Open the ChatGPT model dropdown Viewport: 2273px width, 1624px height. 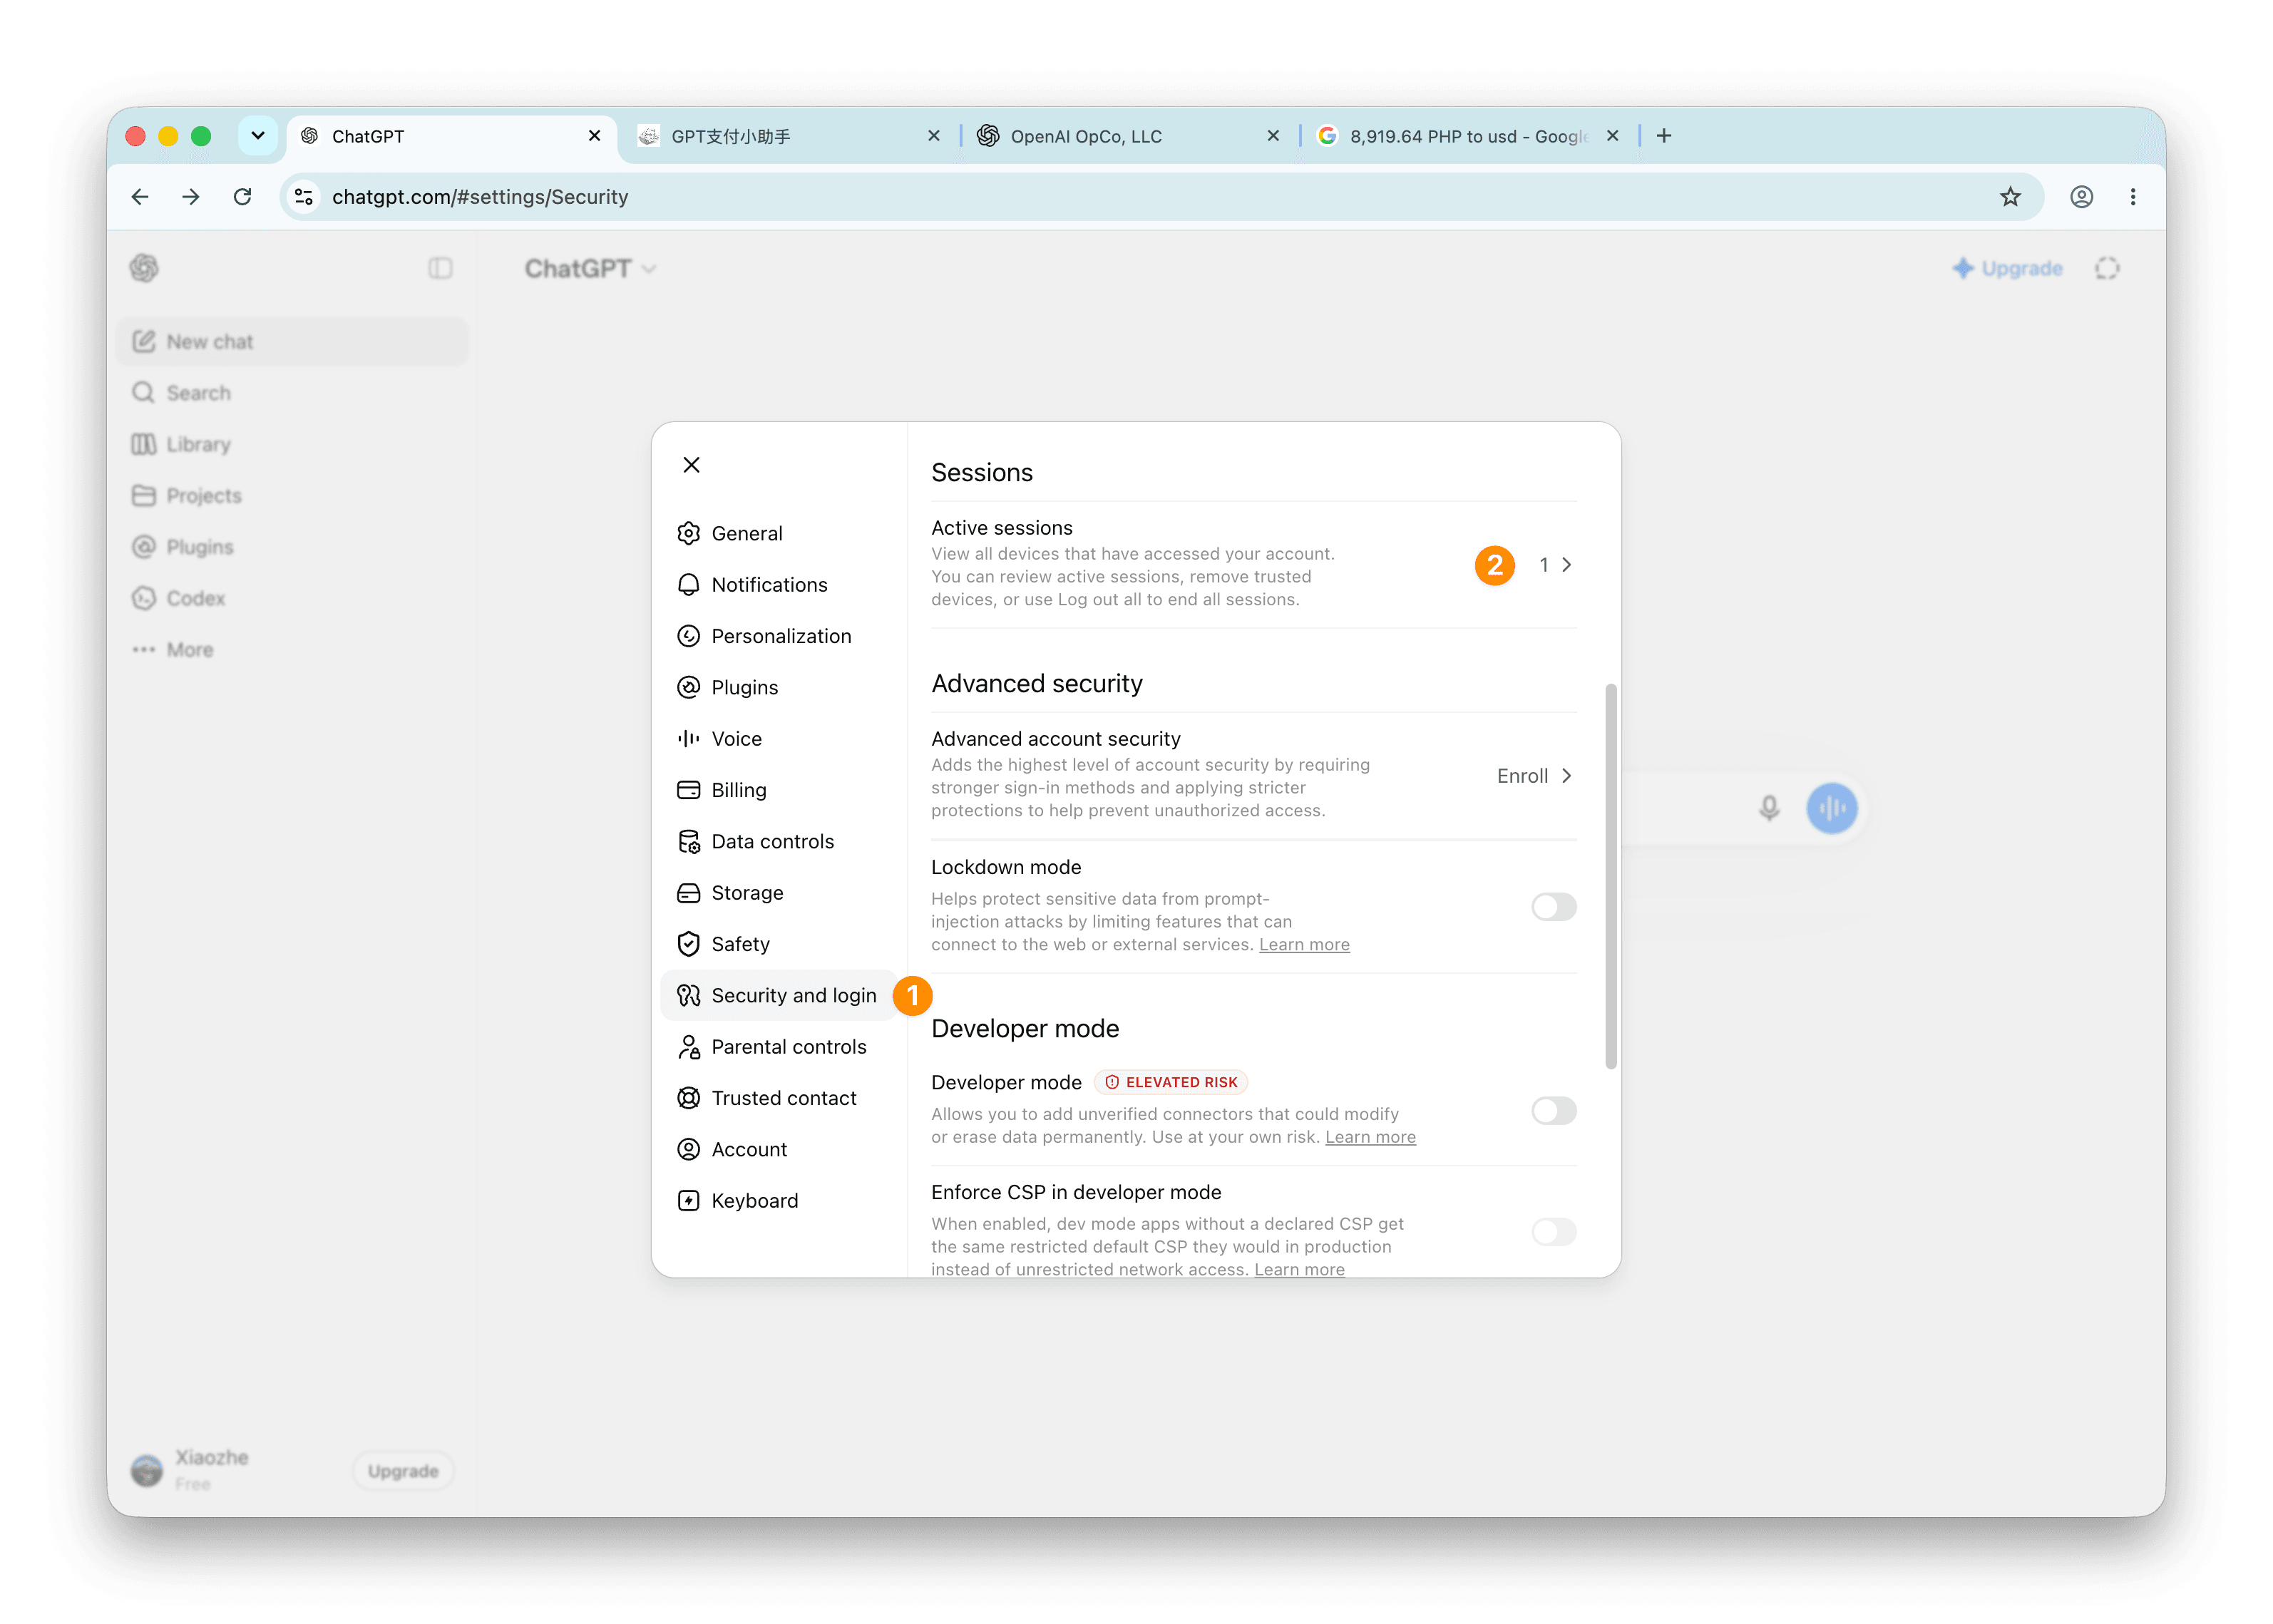click(590, 268)
